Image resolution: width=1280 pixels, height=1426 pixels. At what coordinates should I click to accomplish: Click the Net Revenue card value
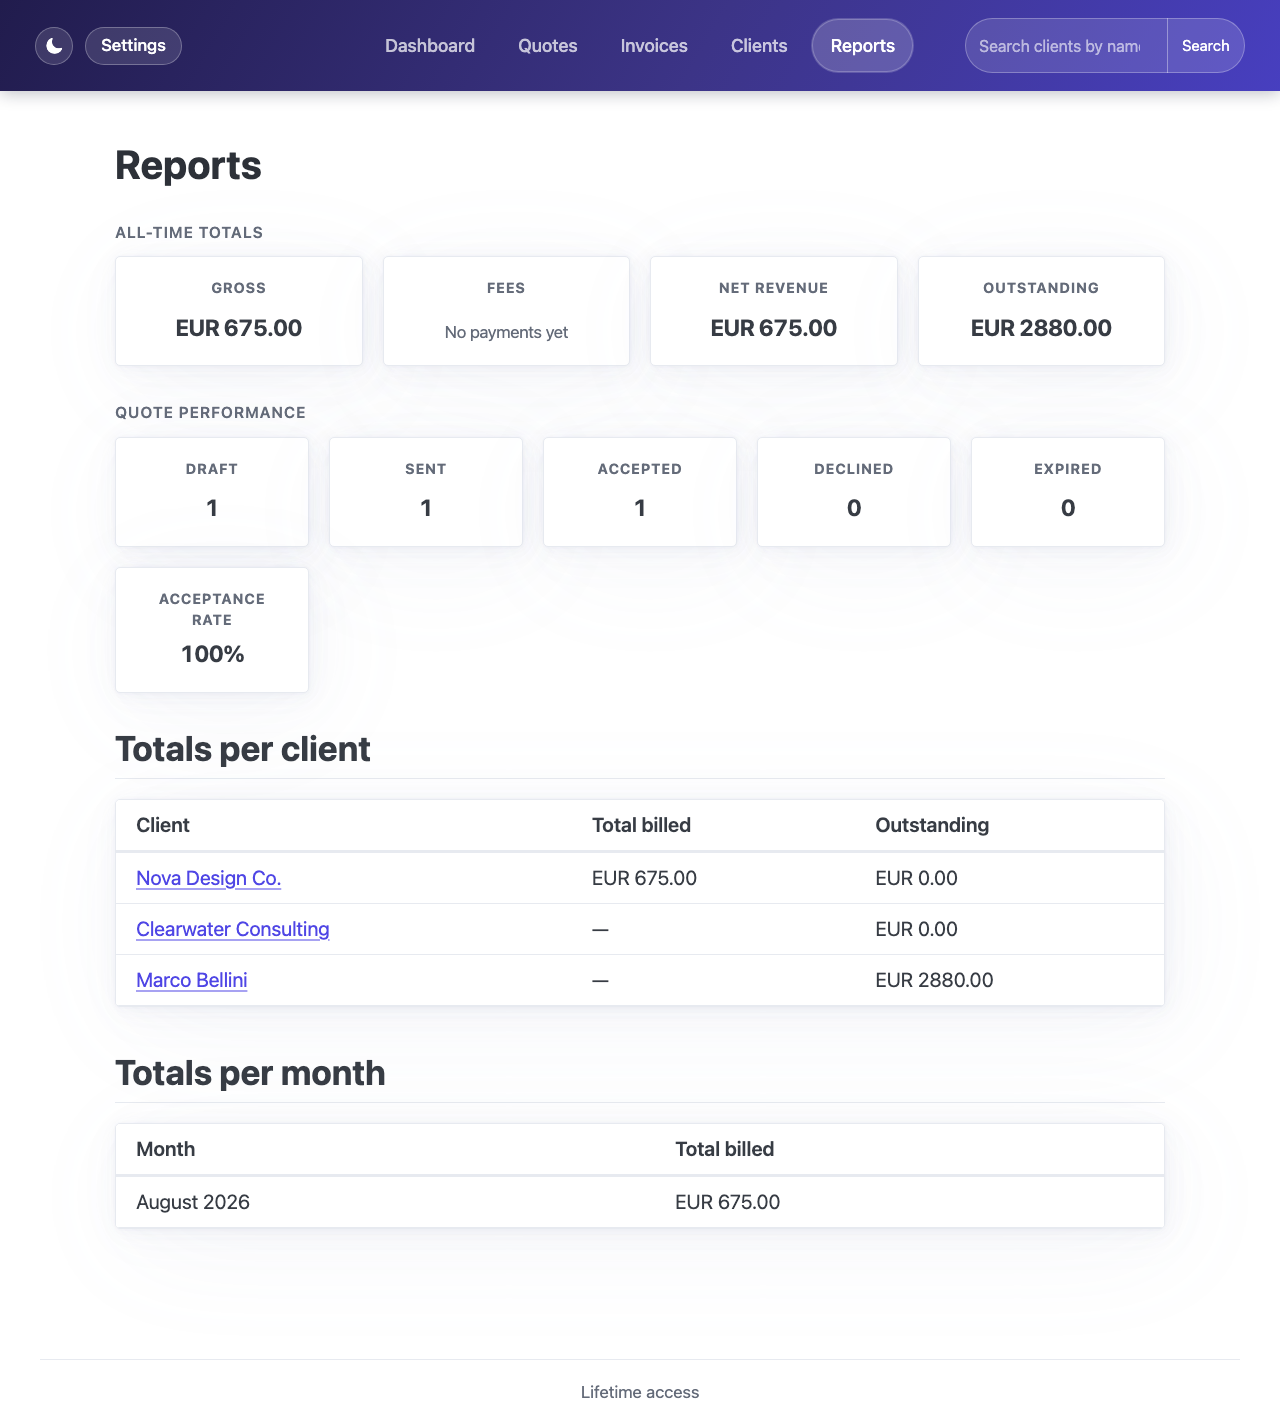774,328
